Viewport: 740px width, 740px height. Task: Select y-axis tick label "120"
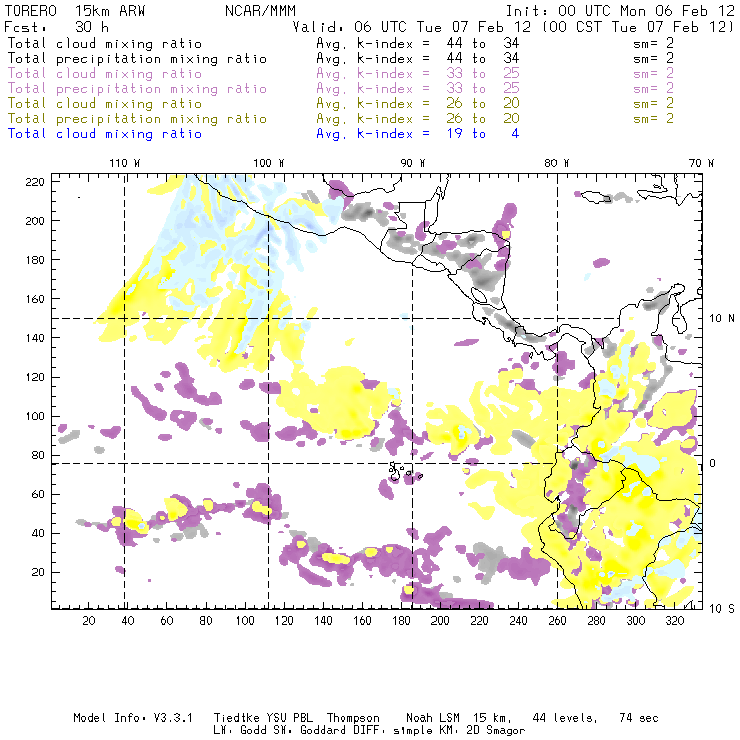[35, 377]
